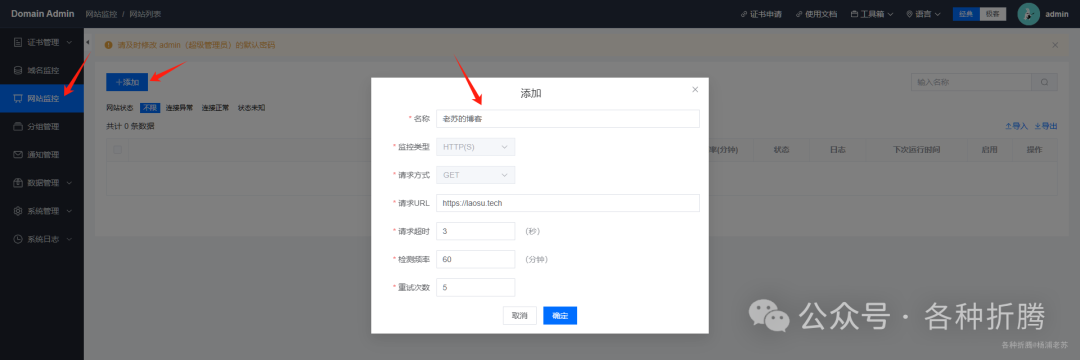This screenshot has width=1080, height=360.
Task: Open the 域名监控 menu item
Action: 42,70
